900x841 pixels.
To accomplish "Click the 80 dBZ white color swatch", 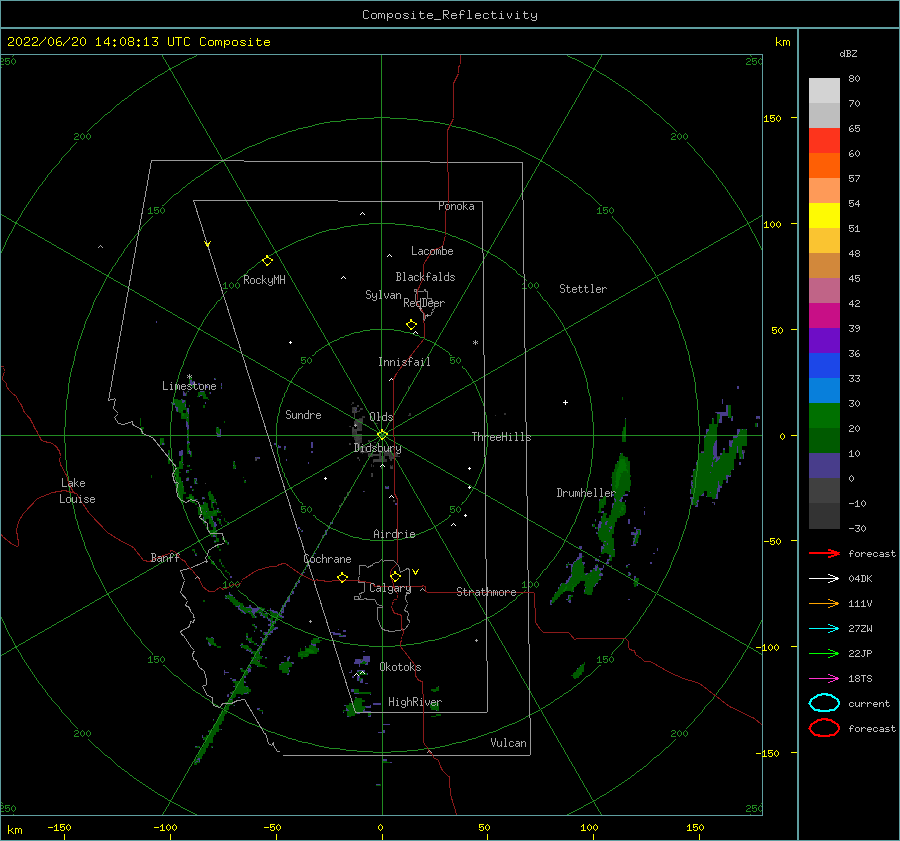I will (824, 90).
